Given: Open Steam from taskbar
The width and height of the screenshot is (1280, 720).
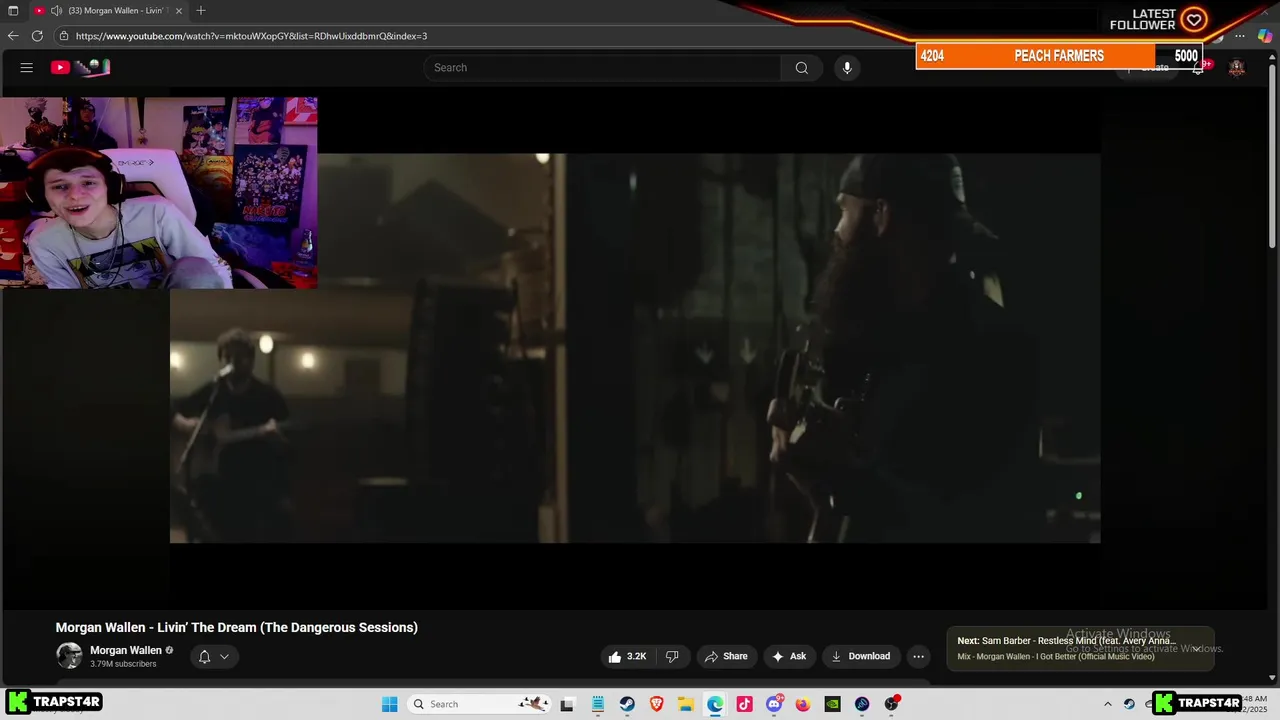Looking at the screenshot, I should [627, 704].
